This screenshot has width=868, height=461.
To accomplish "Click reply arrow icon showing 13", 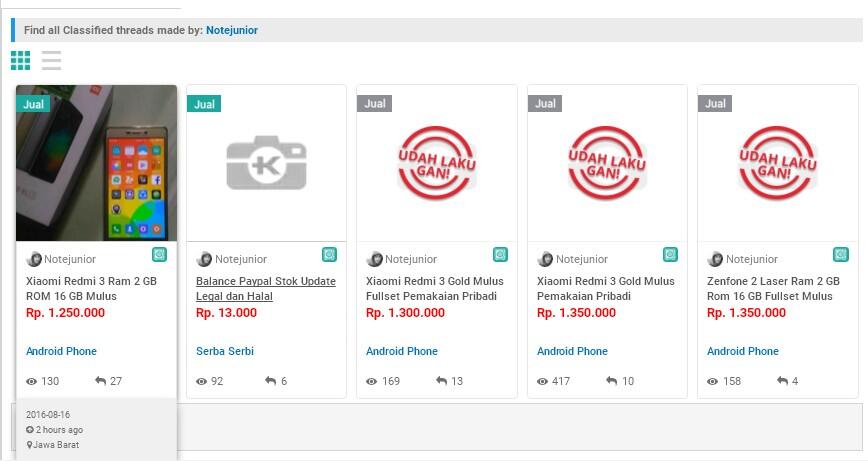I will [x=441, y=381].
